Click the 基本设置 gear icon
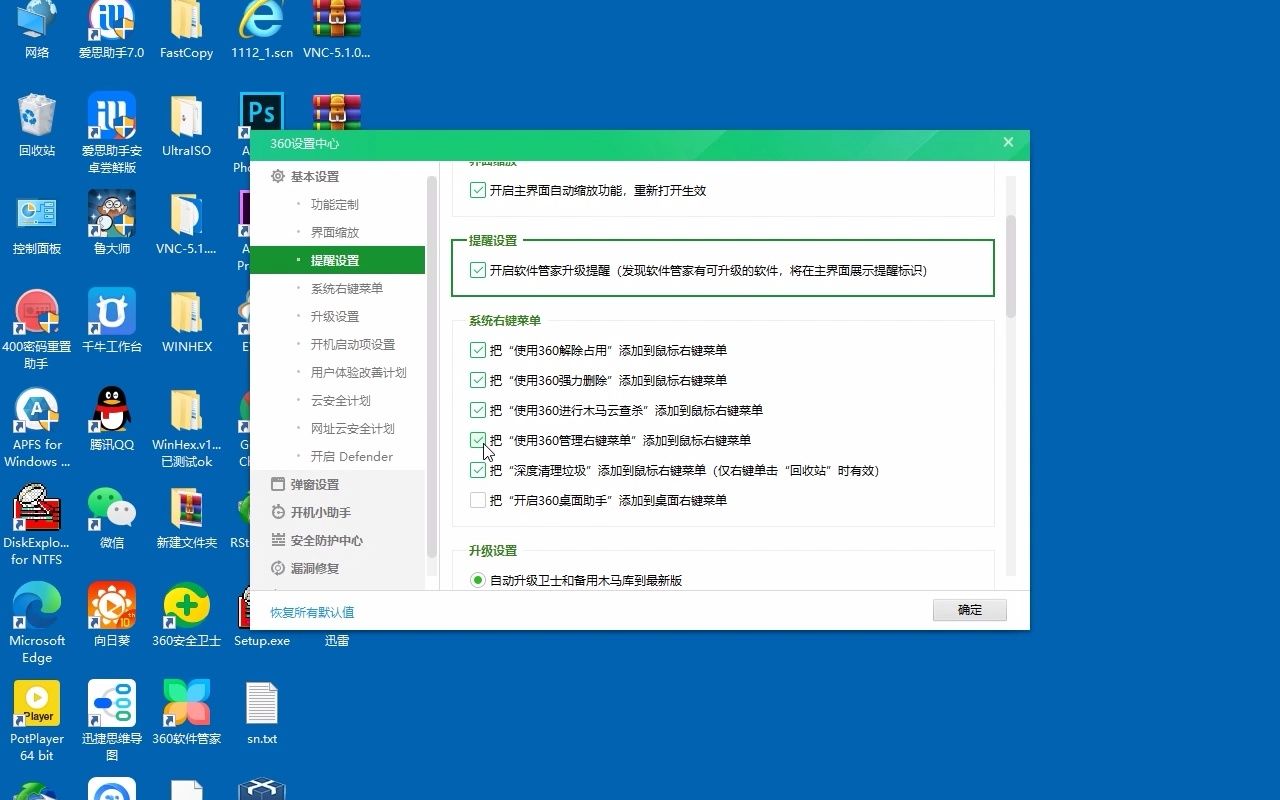This screenshot has height=800, width=1280. tap(277, 175)
